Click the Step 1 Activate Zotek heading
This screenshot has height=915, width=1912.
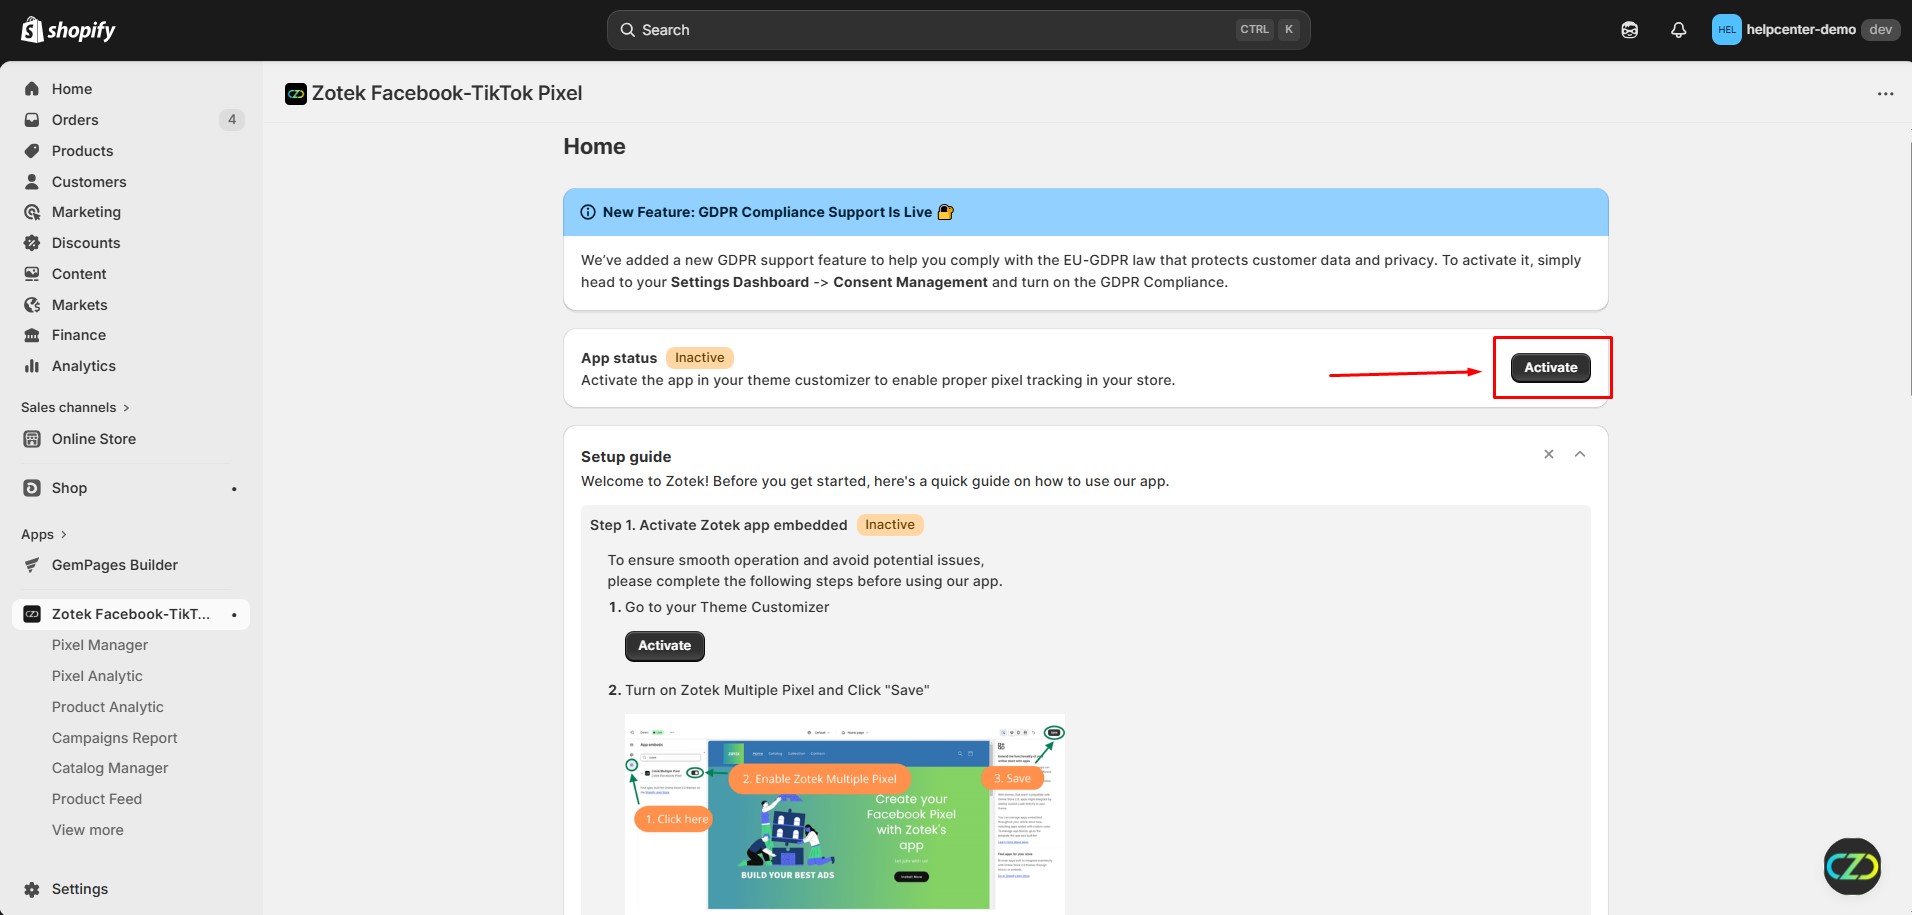(719, 525)
